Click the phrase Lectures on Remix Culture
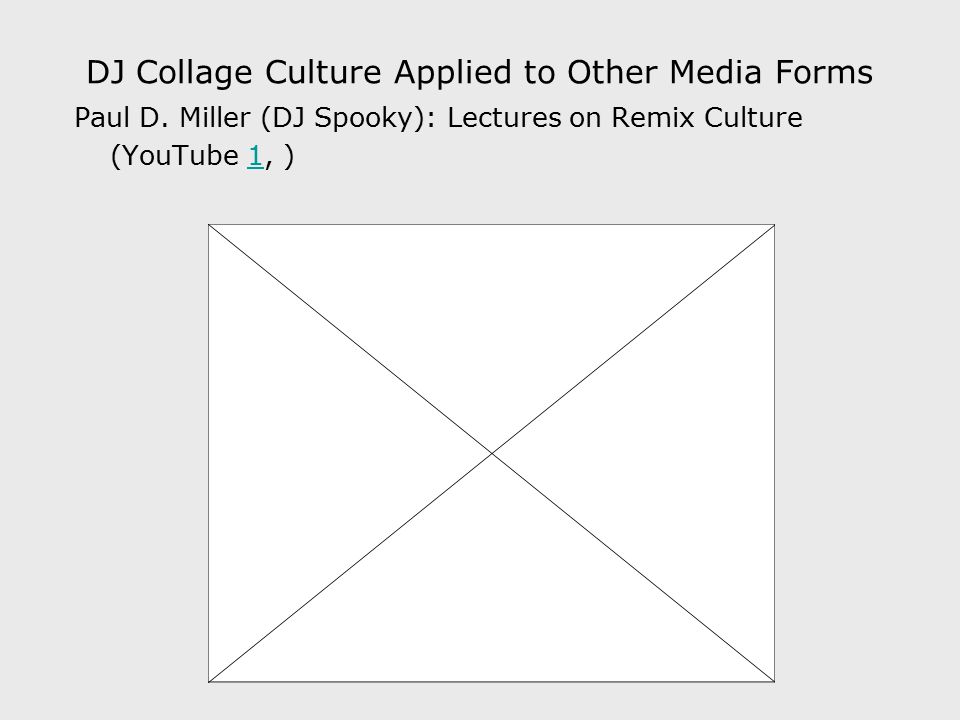Screen dimensions: 960x720 (624, 118)
